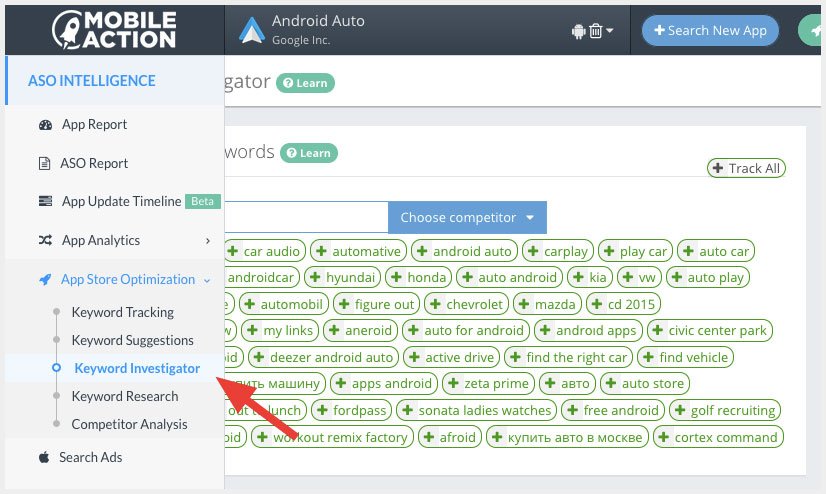Click Search Ads apple icon
This screenshot has width=826, height=494.
(44, 457)
